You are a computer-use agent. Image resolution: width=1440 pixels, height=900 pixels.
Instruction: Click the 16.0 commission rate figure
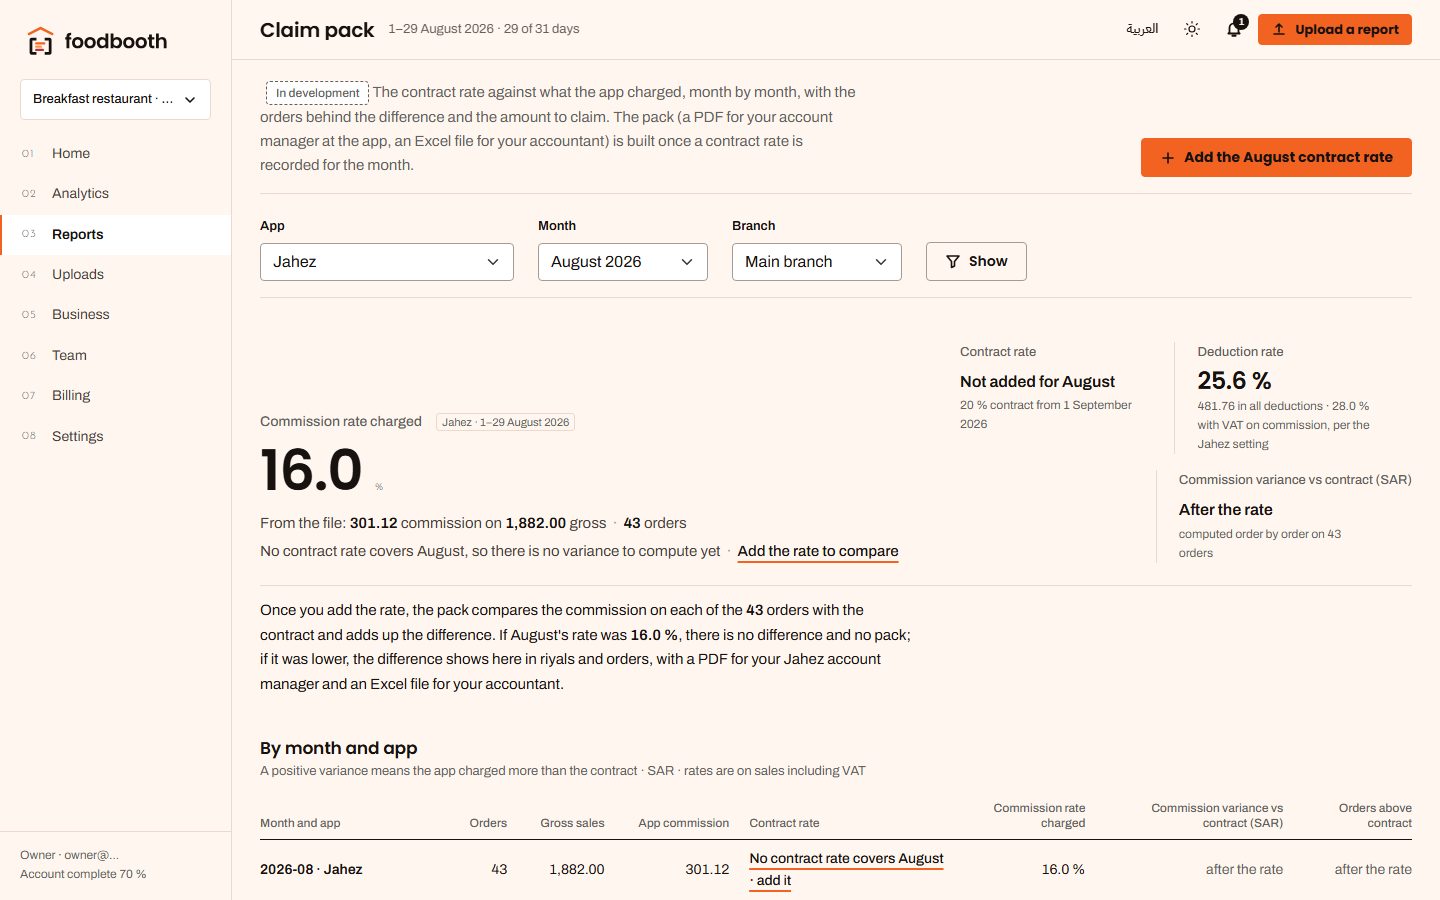tap(311, 469)
